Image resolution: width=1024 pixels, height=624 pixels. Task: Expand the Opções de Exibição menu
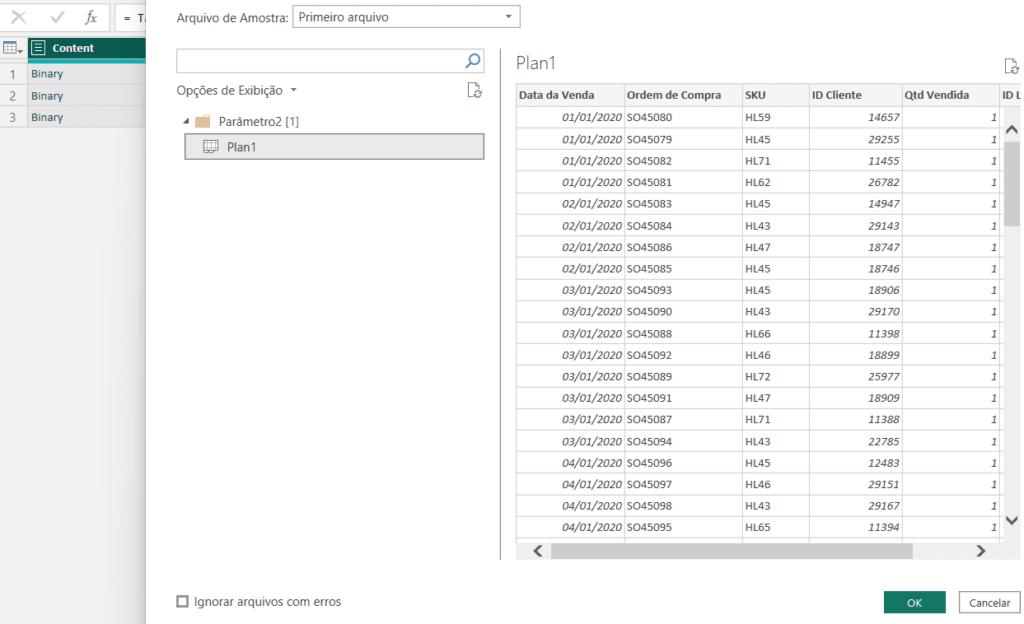click(x=236, y=90)
